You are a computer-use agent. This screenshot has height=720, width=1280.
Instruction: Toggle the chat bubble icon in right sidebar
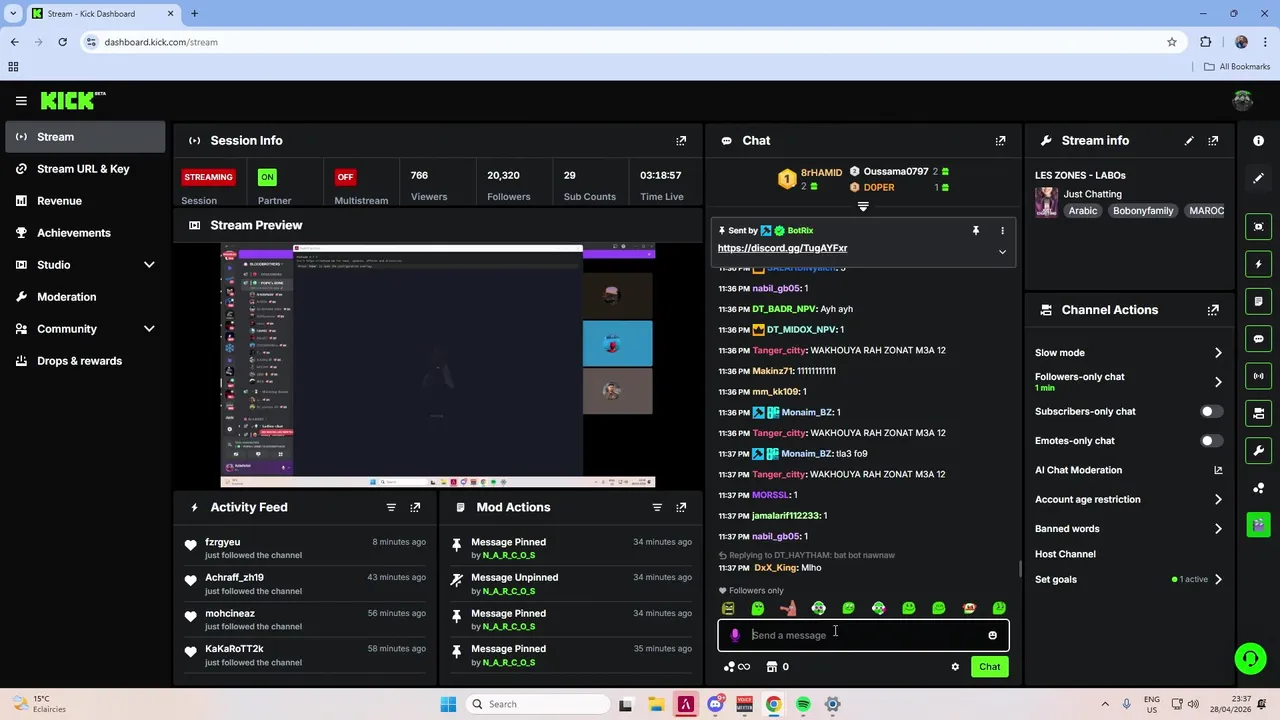coord(1258,338)
